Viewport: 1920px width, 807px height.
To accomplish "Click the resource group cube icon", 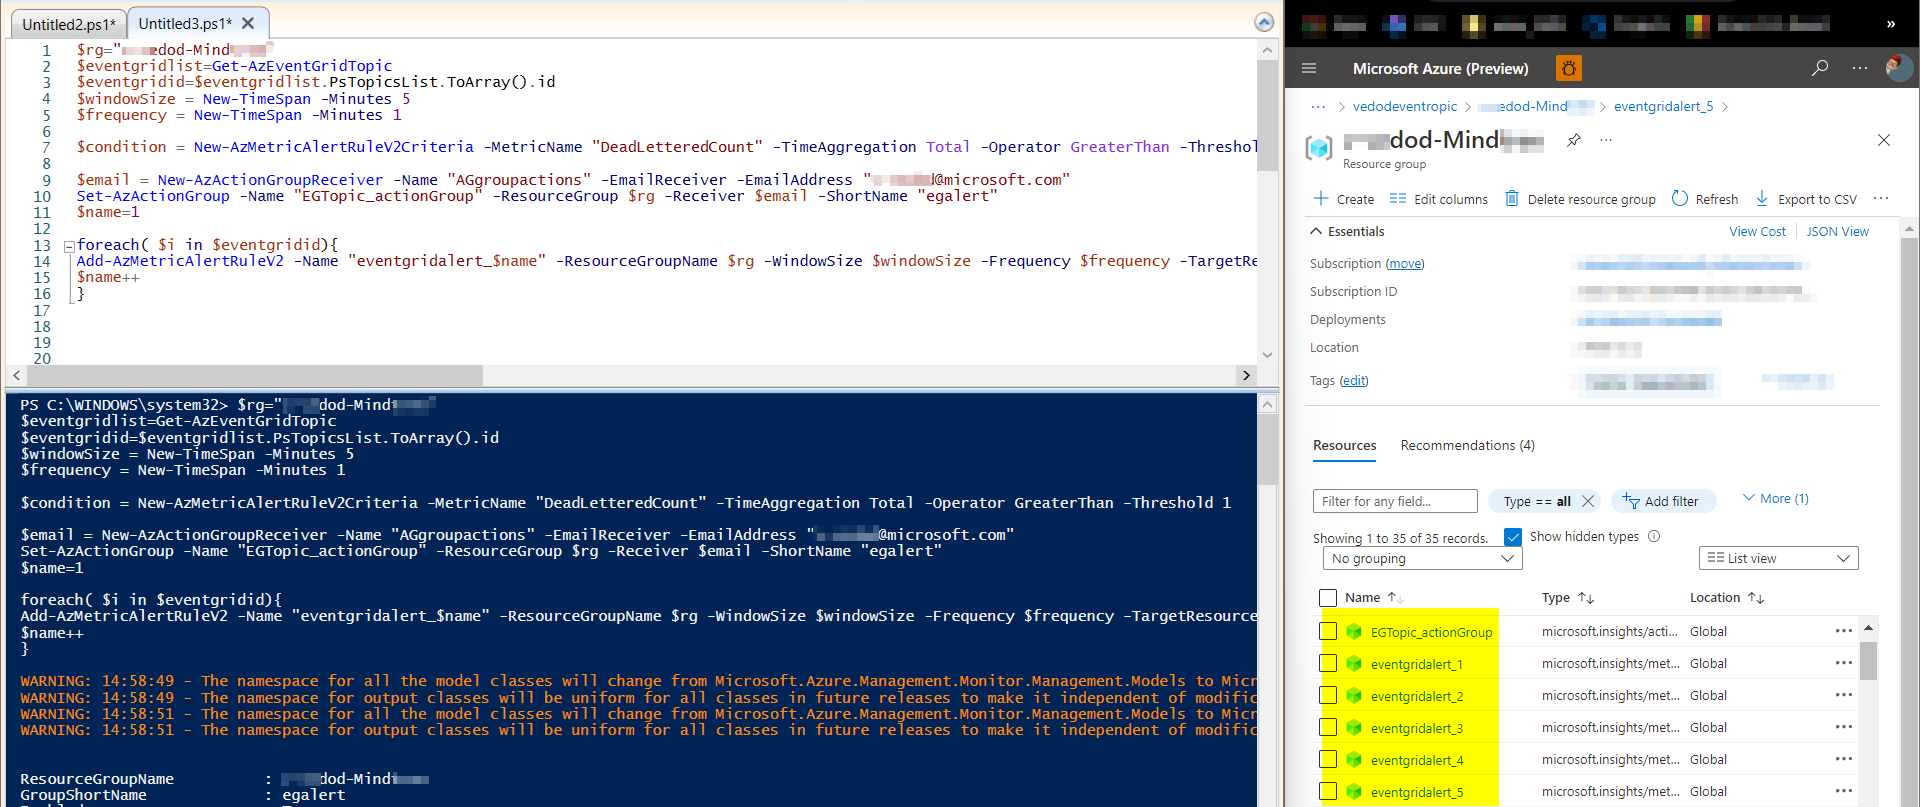I will [x=1320, y=148].
